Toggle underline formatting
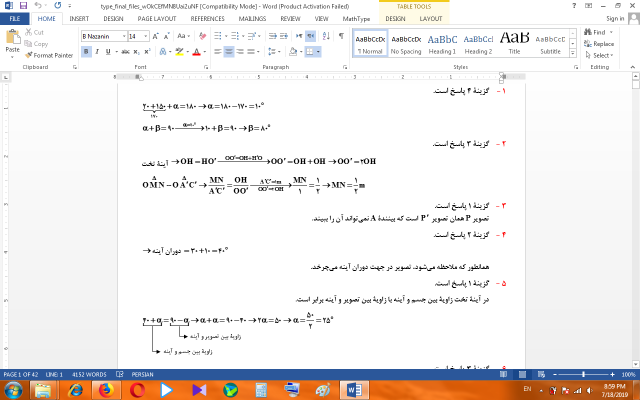Viewport: 640px width, 400px height. click(x=108, y=52)
